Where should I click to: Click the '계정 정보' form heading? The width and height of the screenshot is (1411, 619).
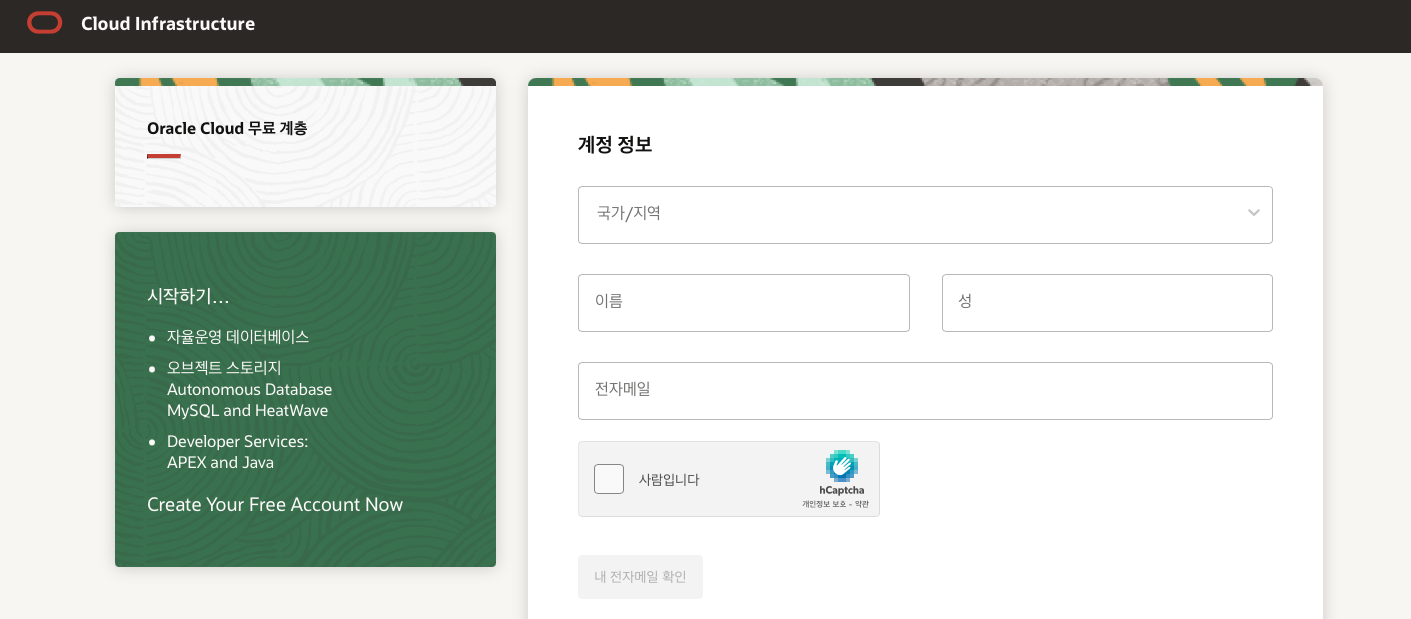(x=615, y=144)
